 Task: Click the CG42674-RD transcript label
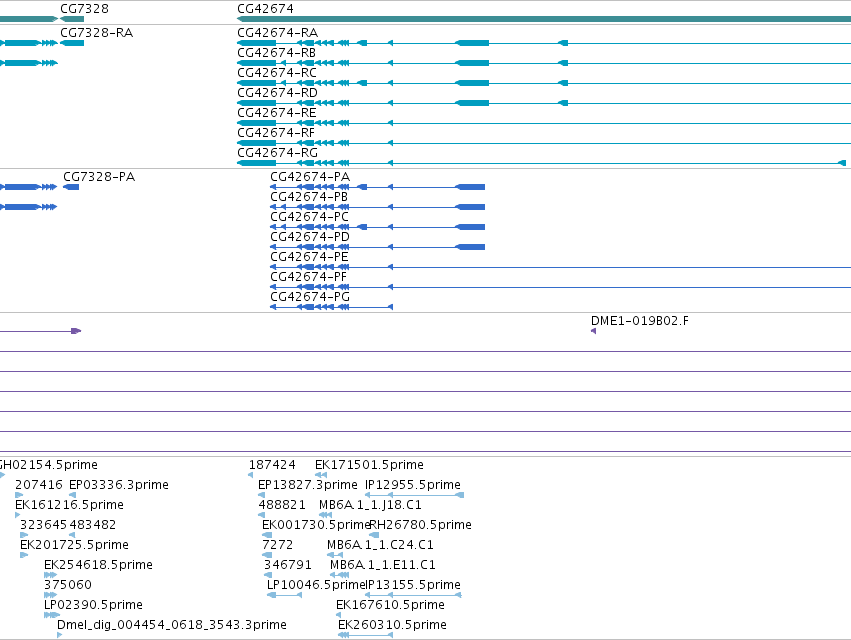[277, 93]
